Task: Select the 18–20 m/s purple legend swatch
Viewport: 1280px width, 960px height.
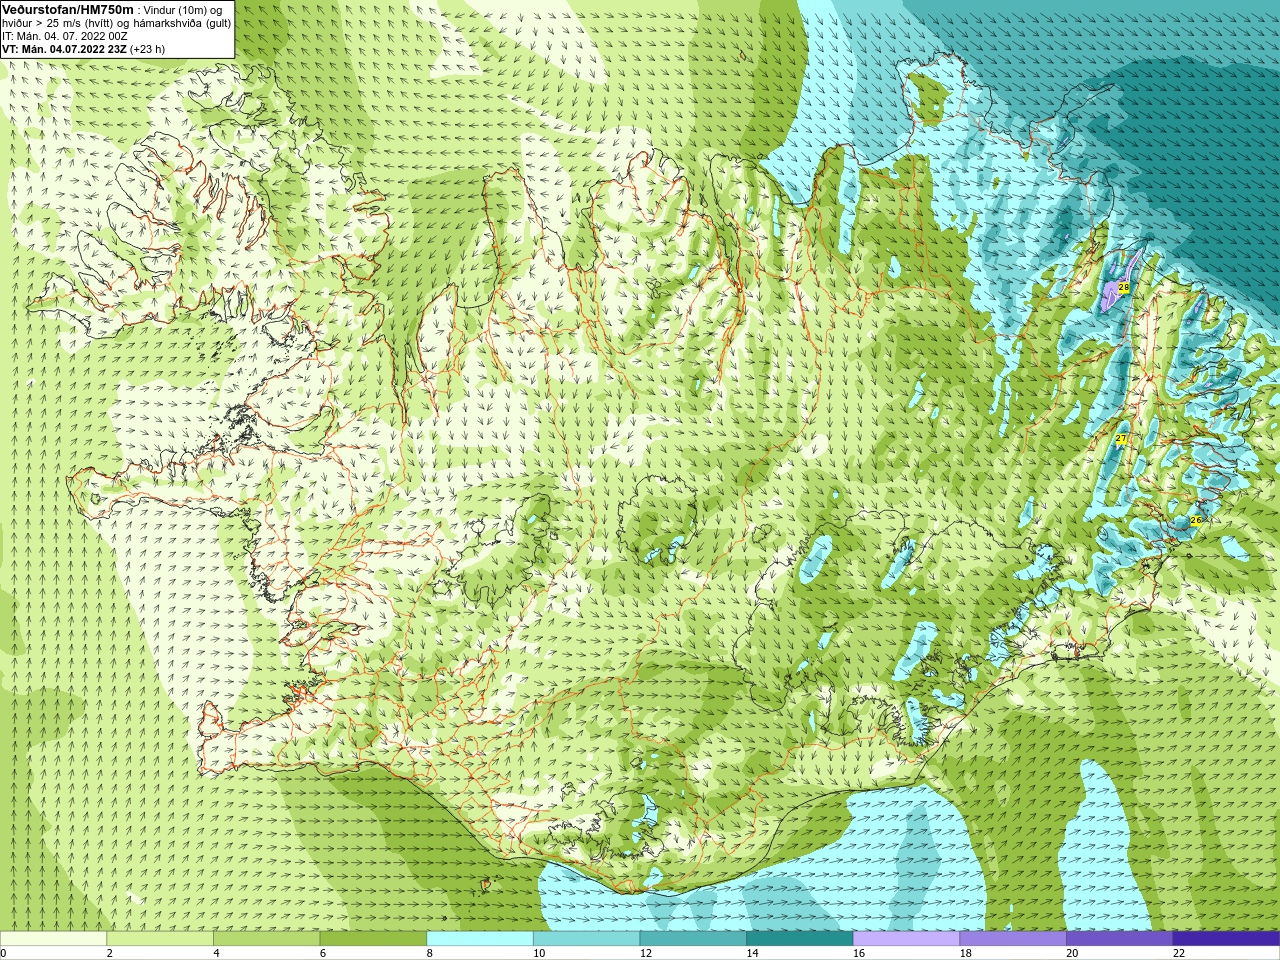Action: pyautogui.click(x=1013, y=939)
